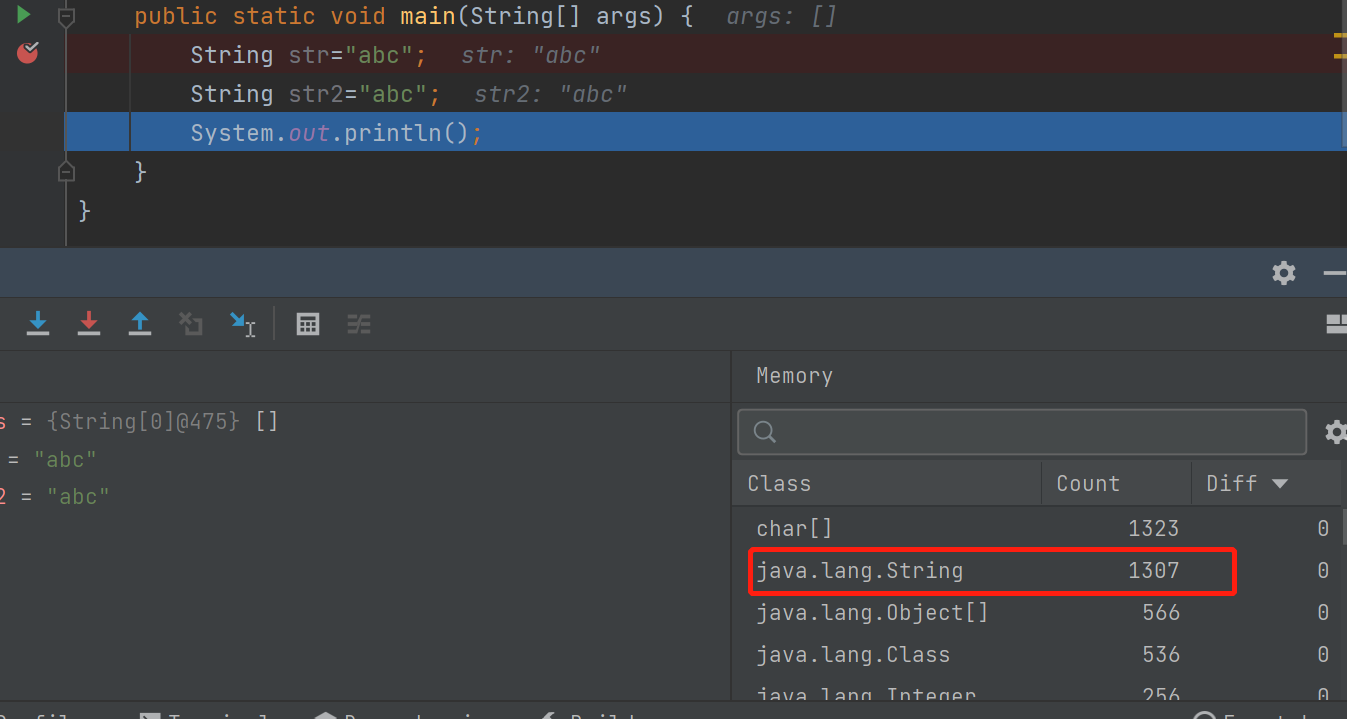Image resolution: width=1347 pixels, height=719 pixels.
Task: Click layout settings icon right of debugger toolbar
Action: [1336, 323]
